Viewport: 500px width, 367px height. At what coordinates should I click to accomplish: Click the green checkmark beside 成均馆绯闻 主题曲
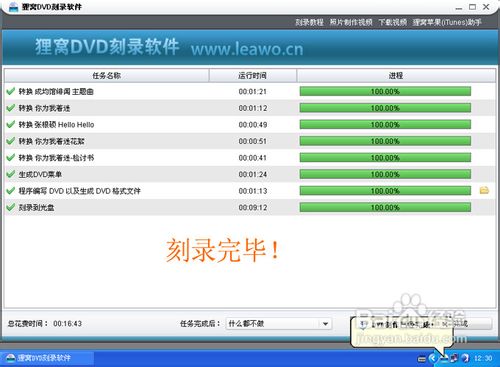[x=11, y=91]
